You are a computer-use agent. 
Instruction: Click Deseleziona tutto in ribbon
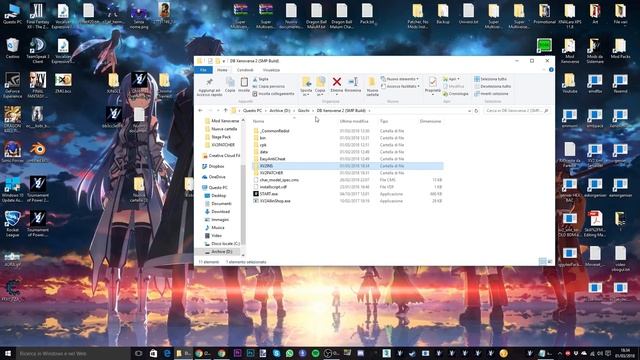click(492, 87)
